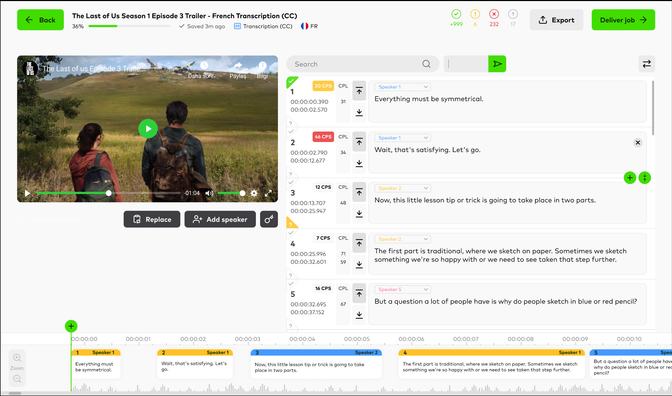The image size is (672, 396).
Task: Click the green plus above timeline playhead
Action: point(71,326)
